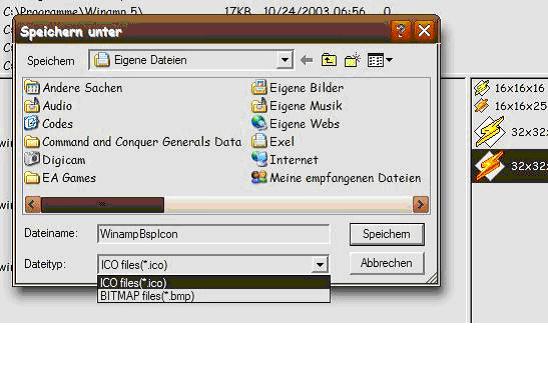The image size is (548, 384).
Task: Click the Eigene Dateien folder icon in combo
Action: coord(102,60)
